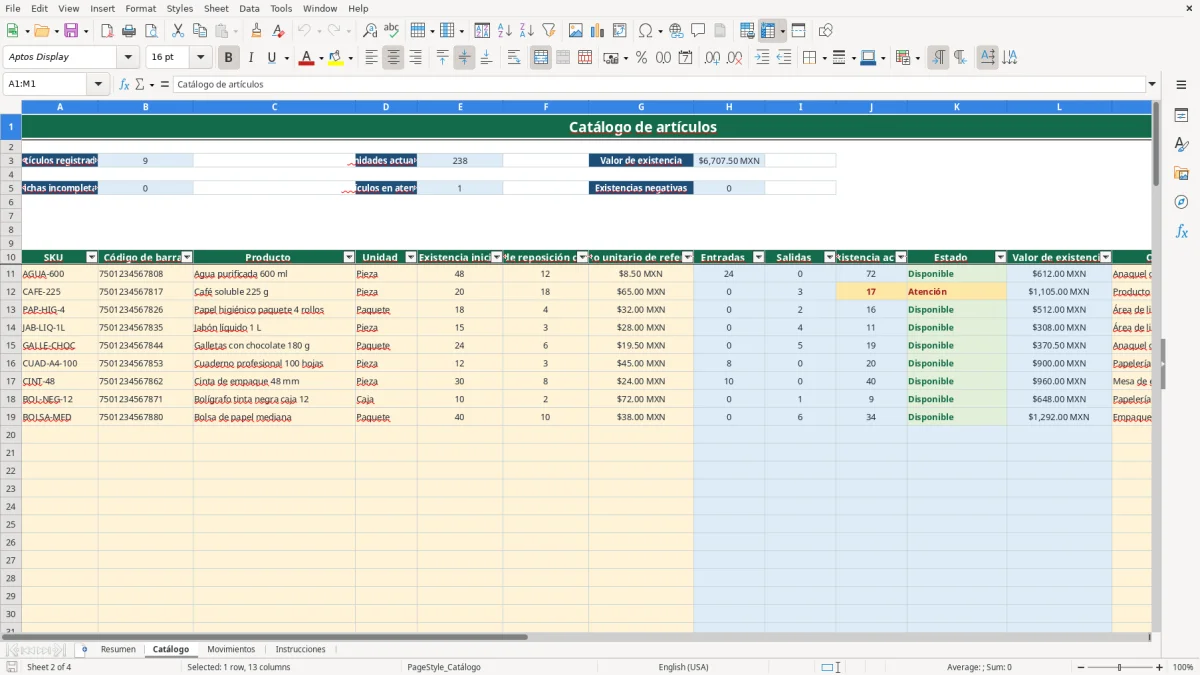Insert a hyperlink
Viewport: 1200px width, 675px height.
pos(676,31)
